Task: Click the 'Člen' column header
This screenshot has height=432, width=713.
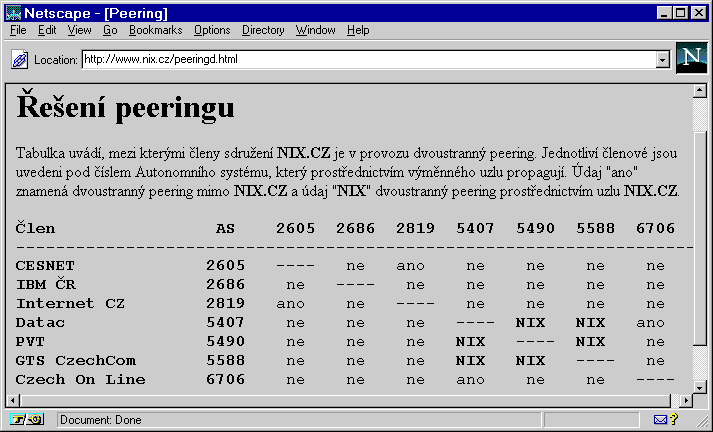Action: click(x=35, y=227)
